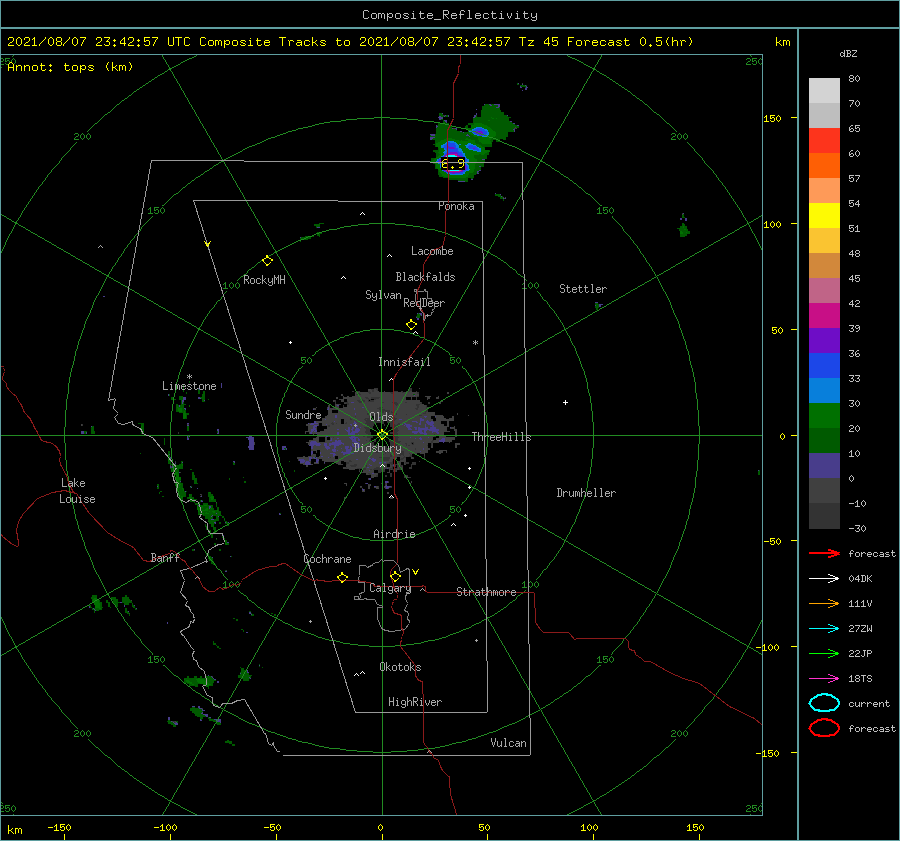900x841 pixels.
Task: Click the dBZ legend heading
Action: pyautogui.click(x=848, y=54)
